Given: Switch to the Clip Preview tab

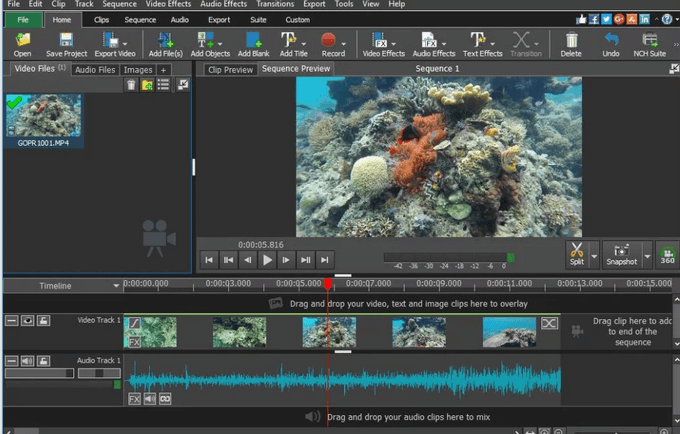Looking at the screenshot, I should [230, 70].
